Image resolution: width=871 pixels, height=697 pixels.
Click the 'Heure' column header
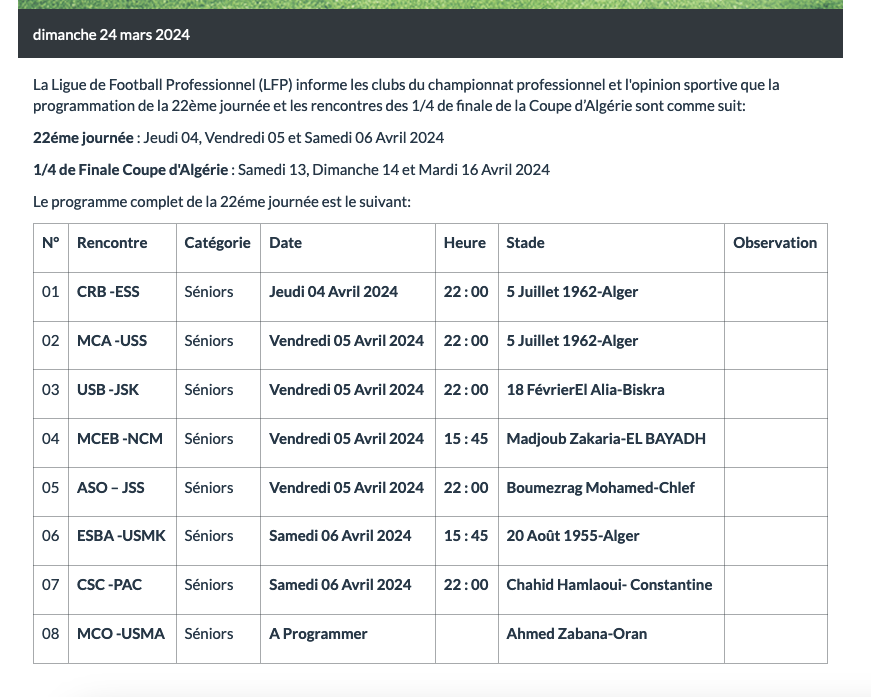(465, 243)
